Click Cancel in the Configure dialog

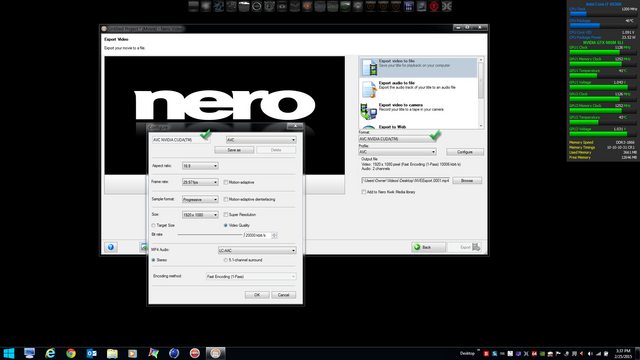(x=283, y=295)
